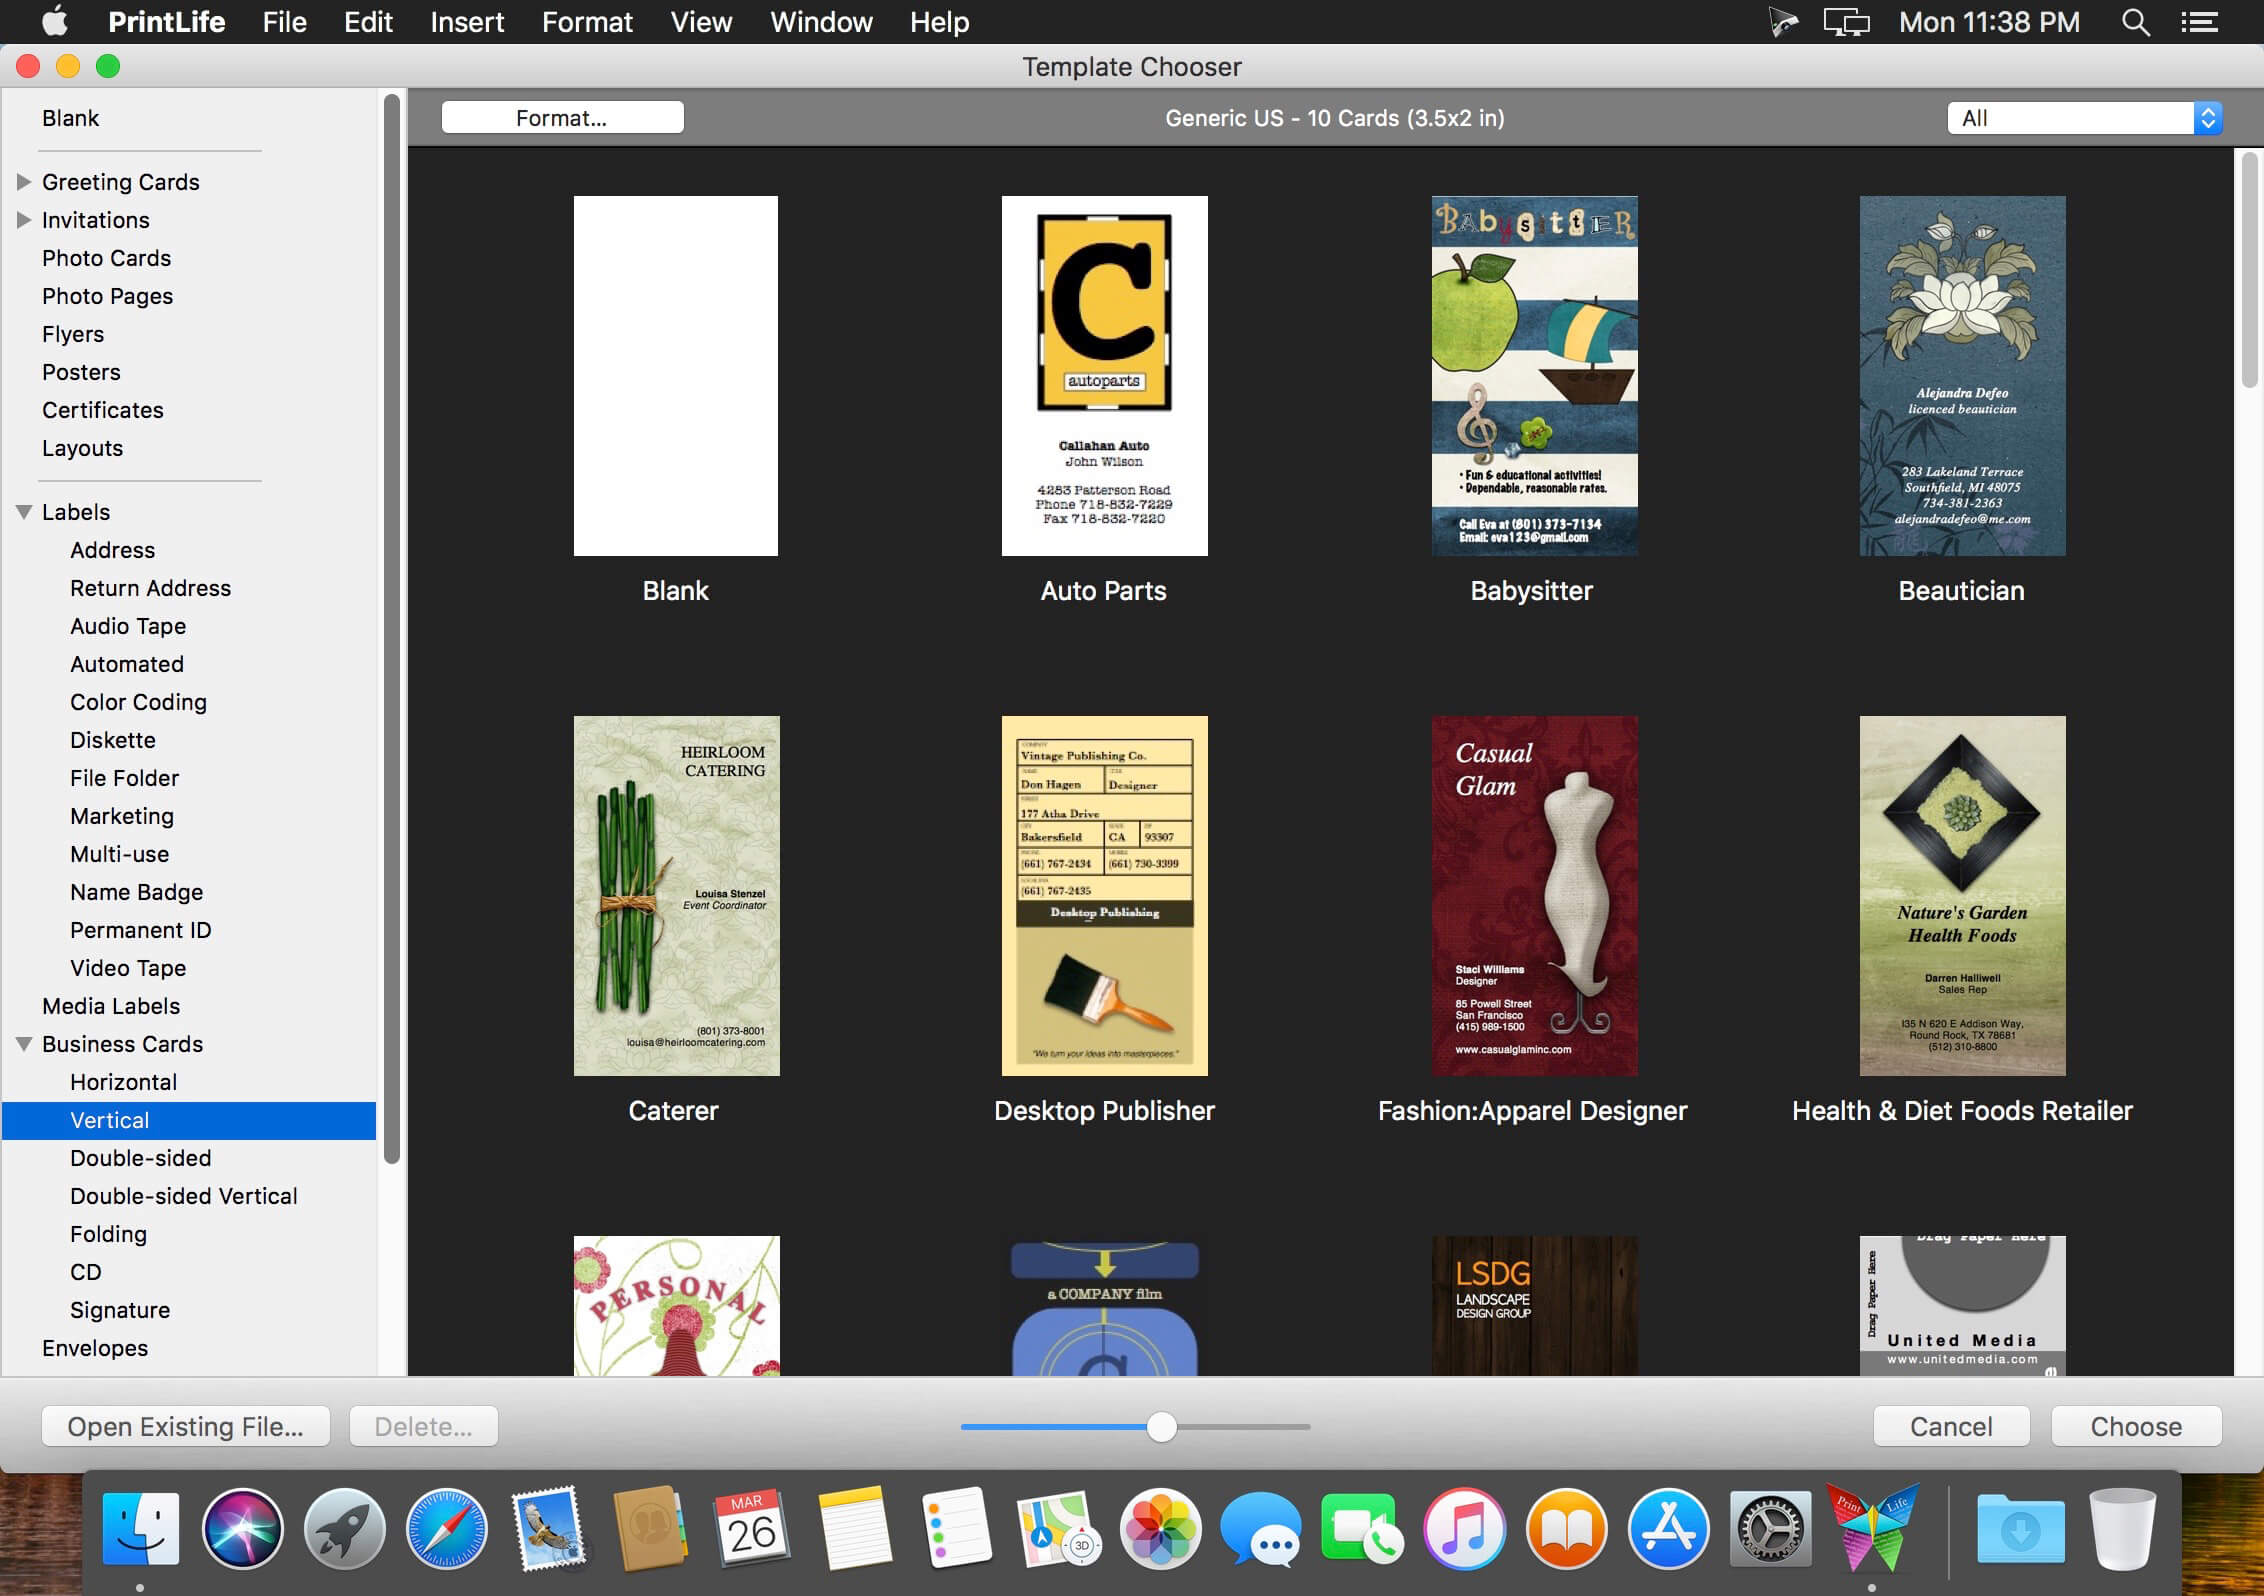This screenshot has height=1596, width=2264.
Task: Open System Preferences gear in dock
Action: [1771, 1527]
